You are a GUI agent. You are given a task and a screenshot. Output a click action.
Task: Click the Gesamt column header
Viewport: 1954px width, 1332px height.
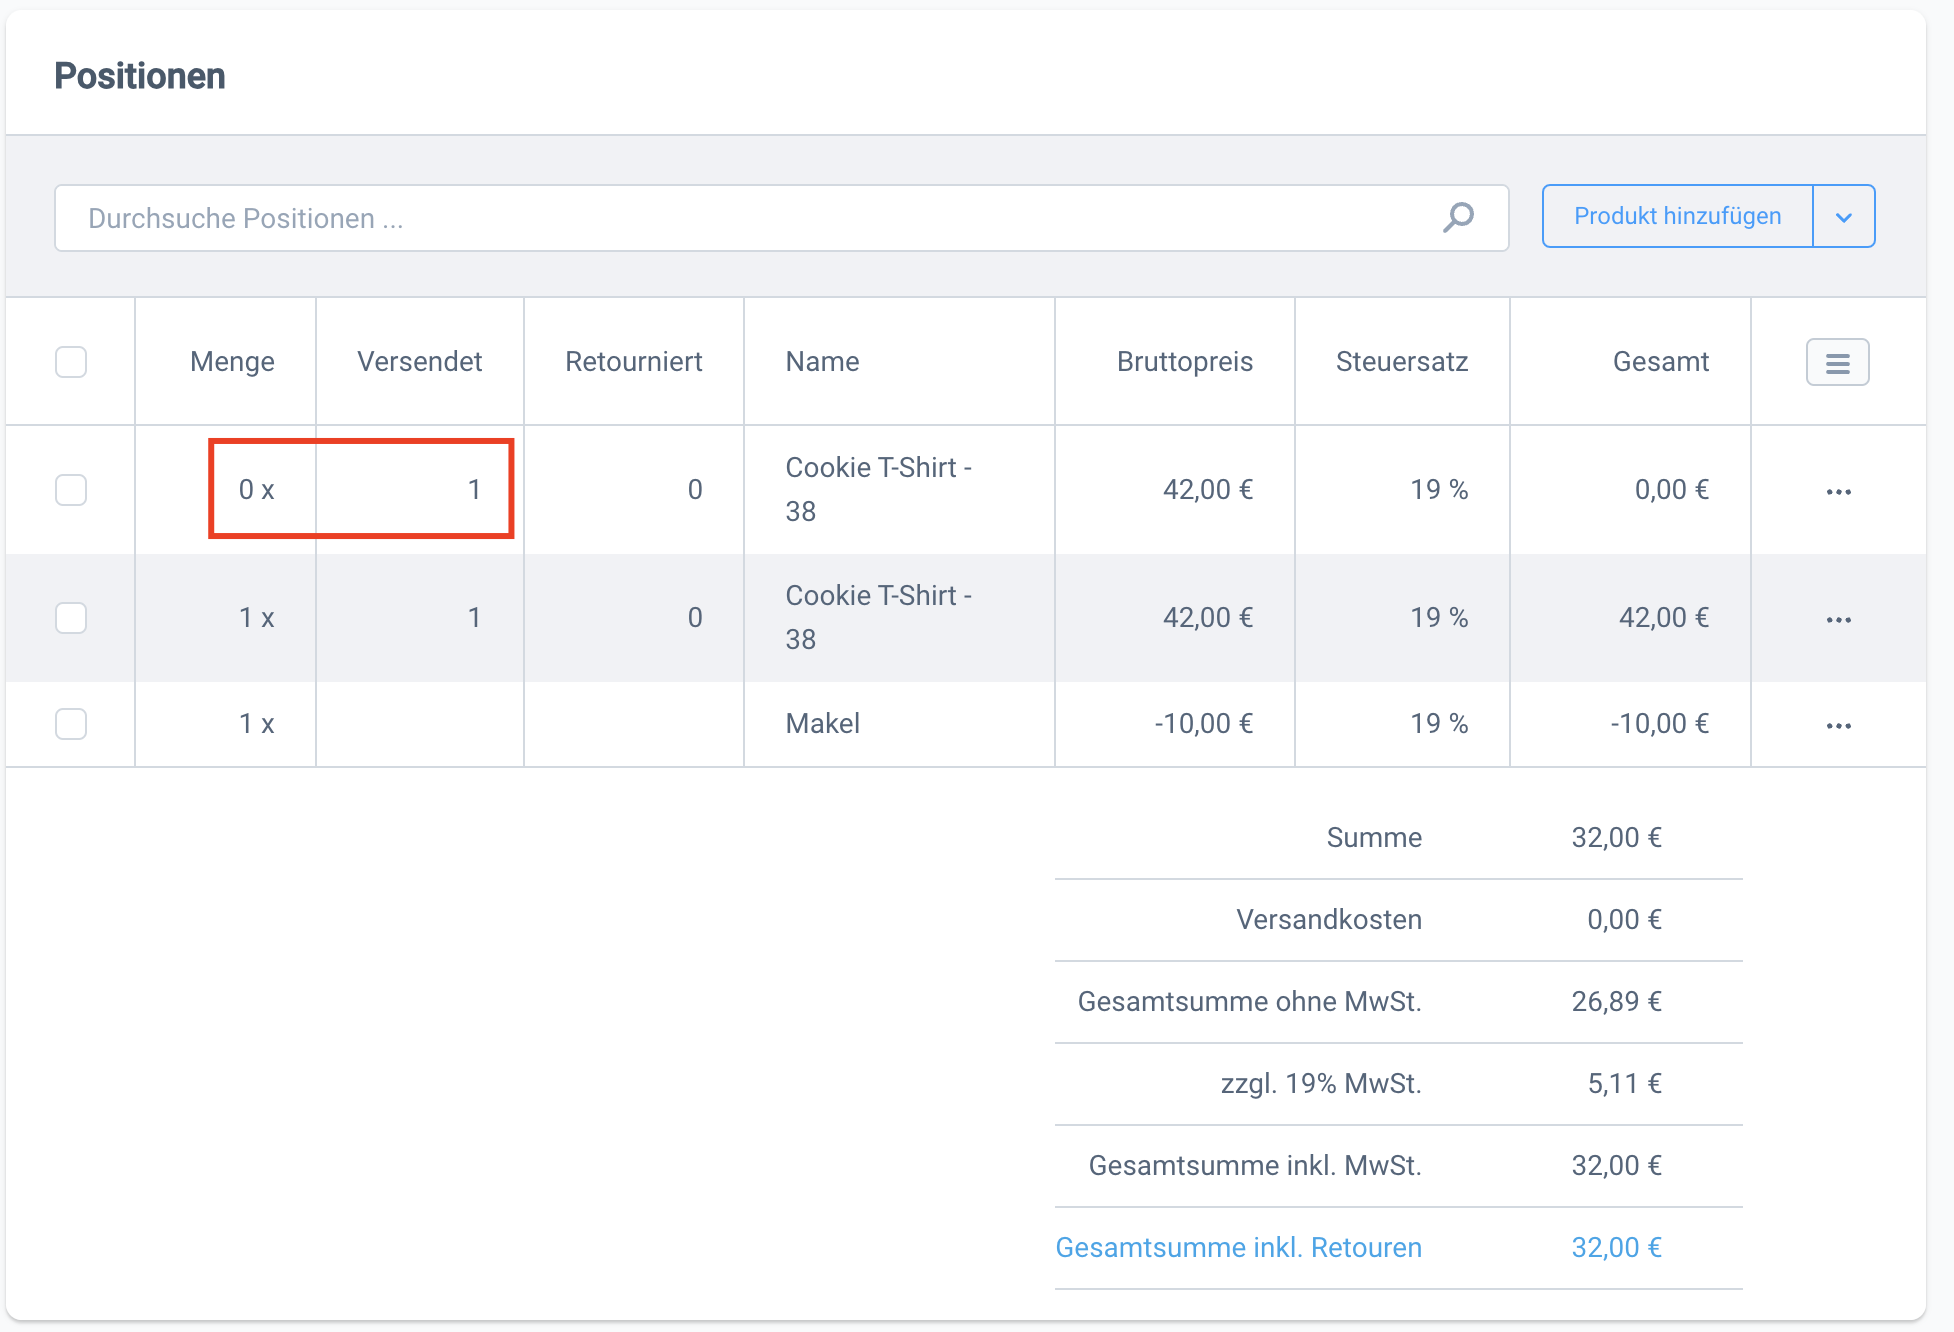pyautogui.click(x=1660, y=362)
